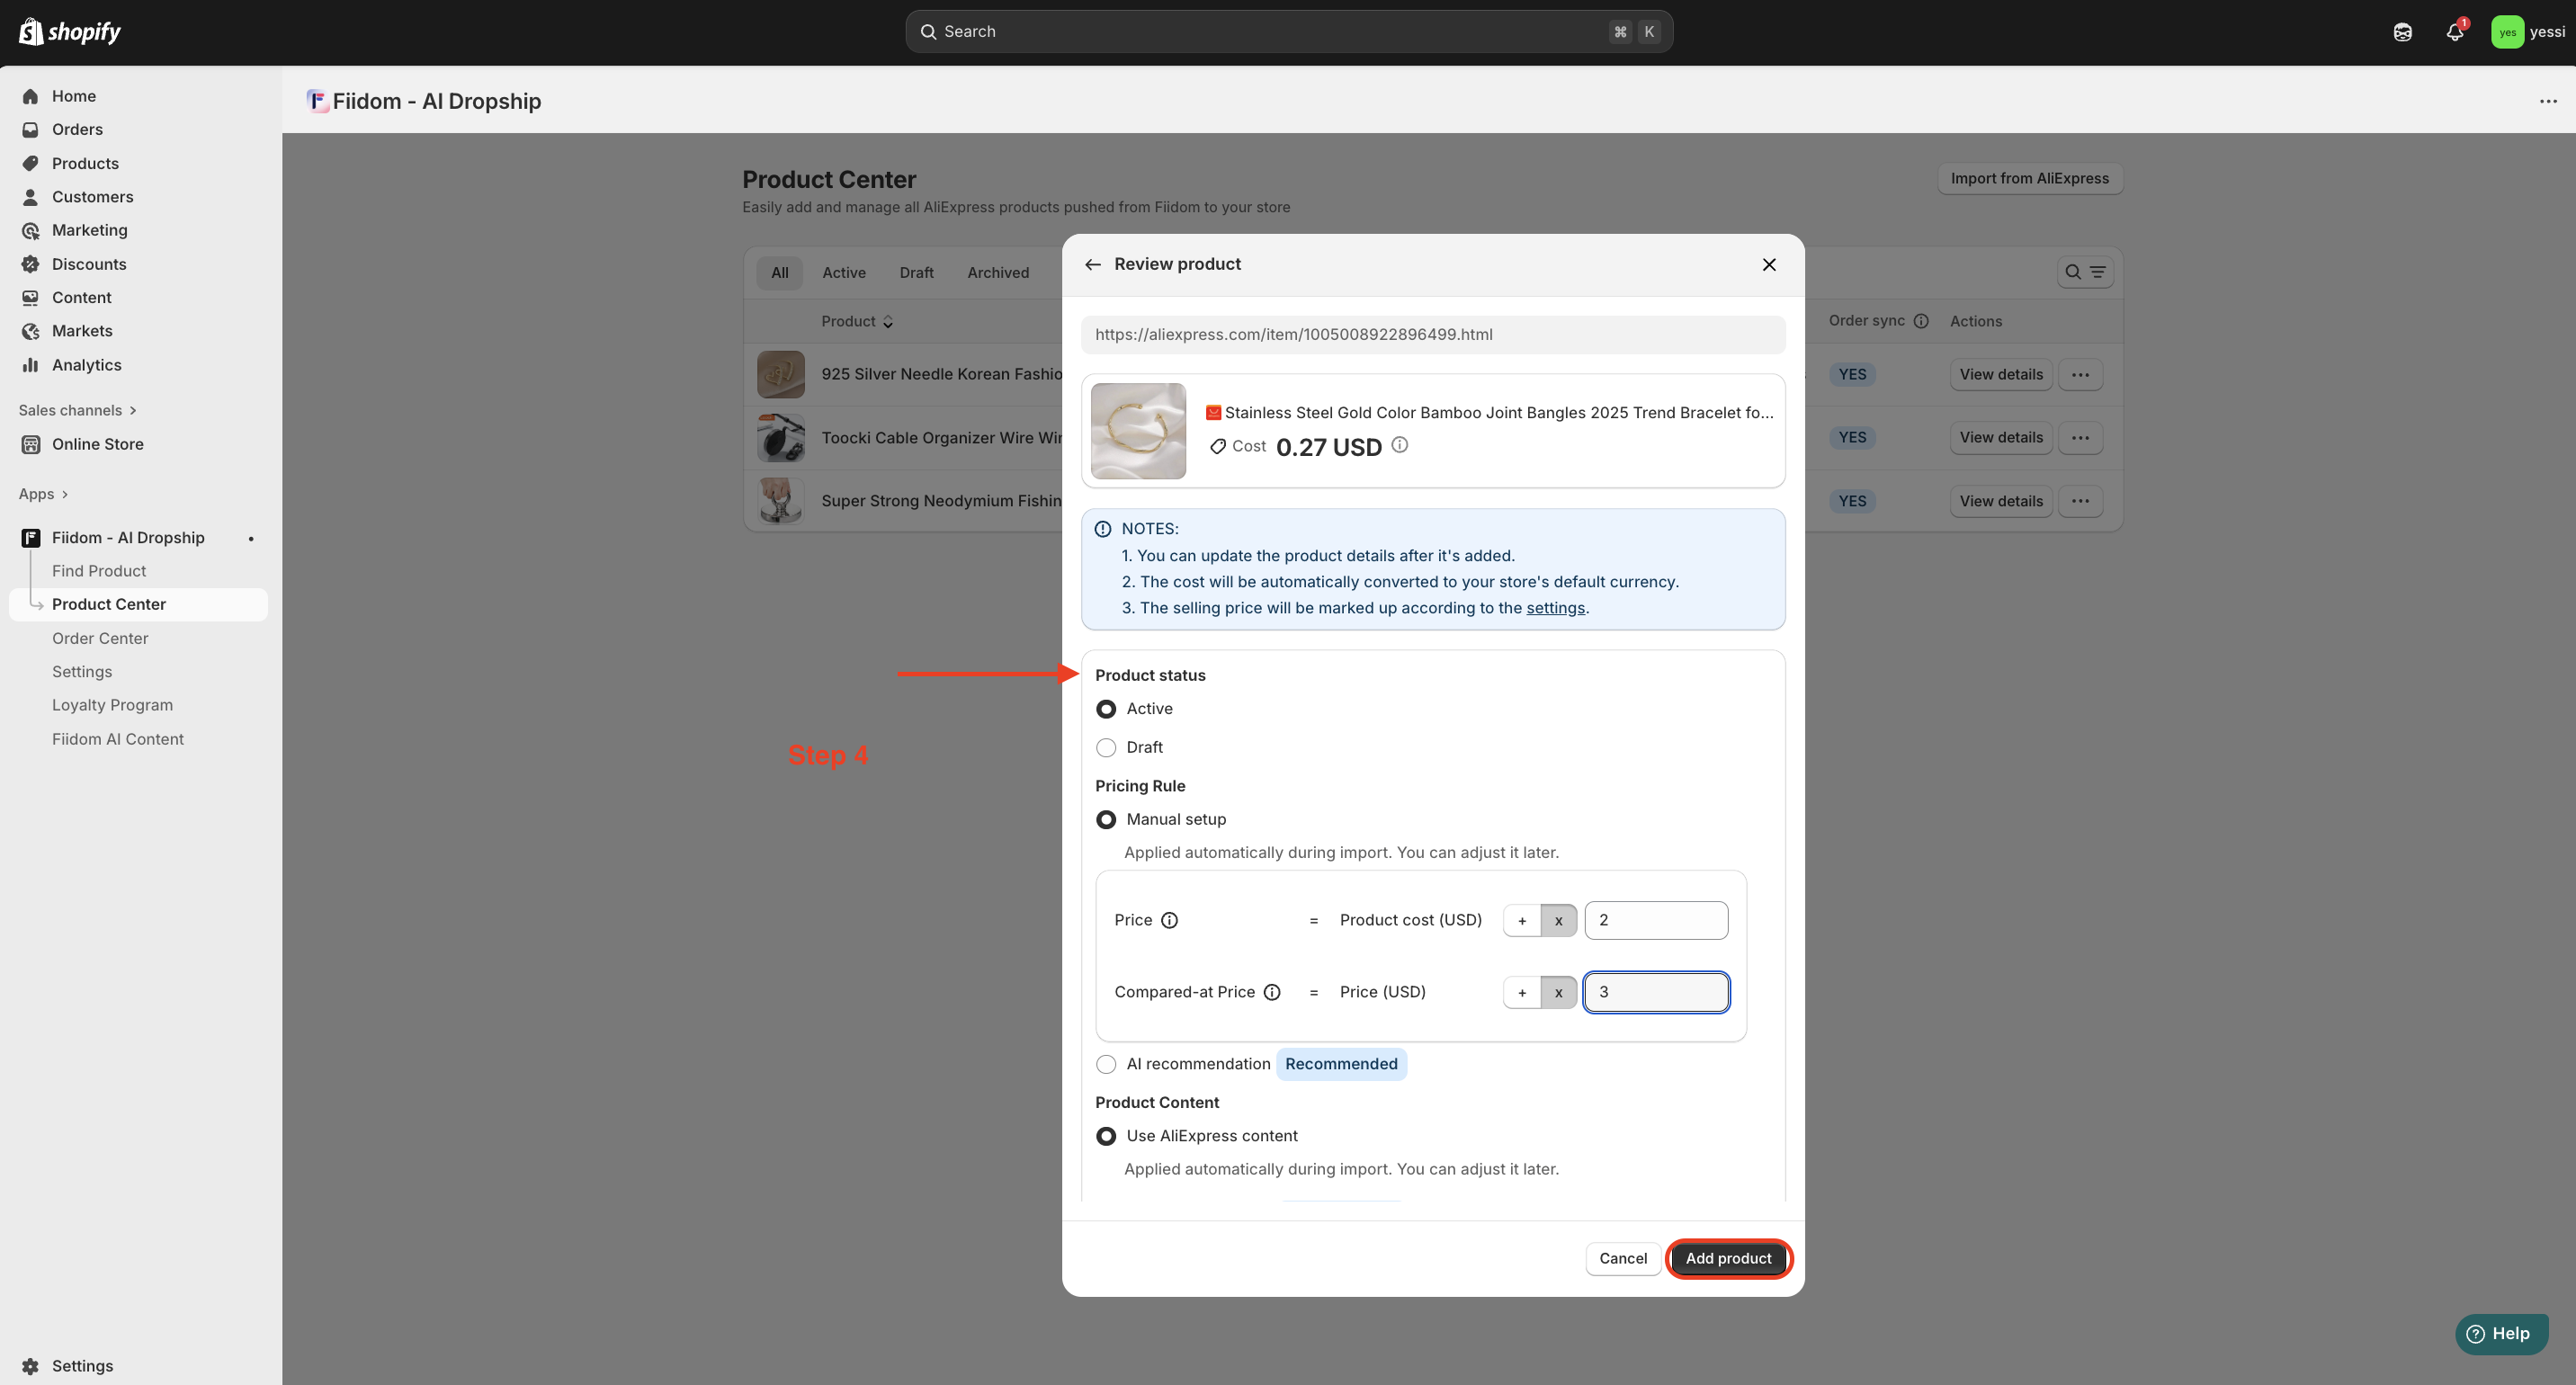Open search and filter in Product Center

2085,272
